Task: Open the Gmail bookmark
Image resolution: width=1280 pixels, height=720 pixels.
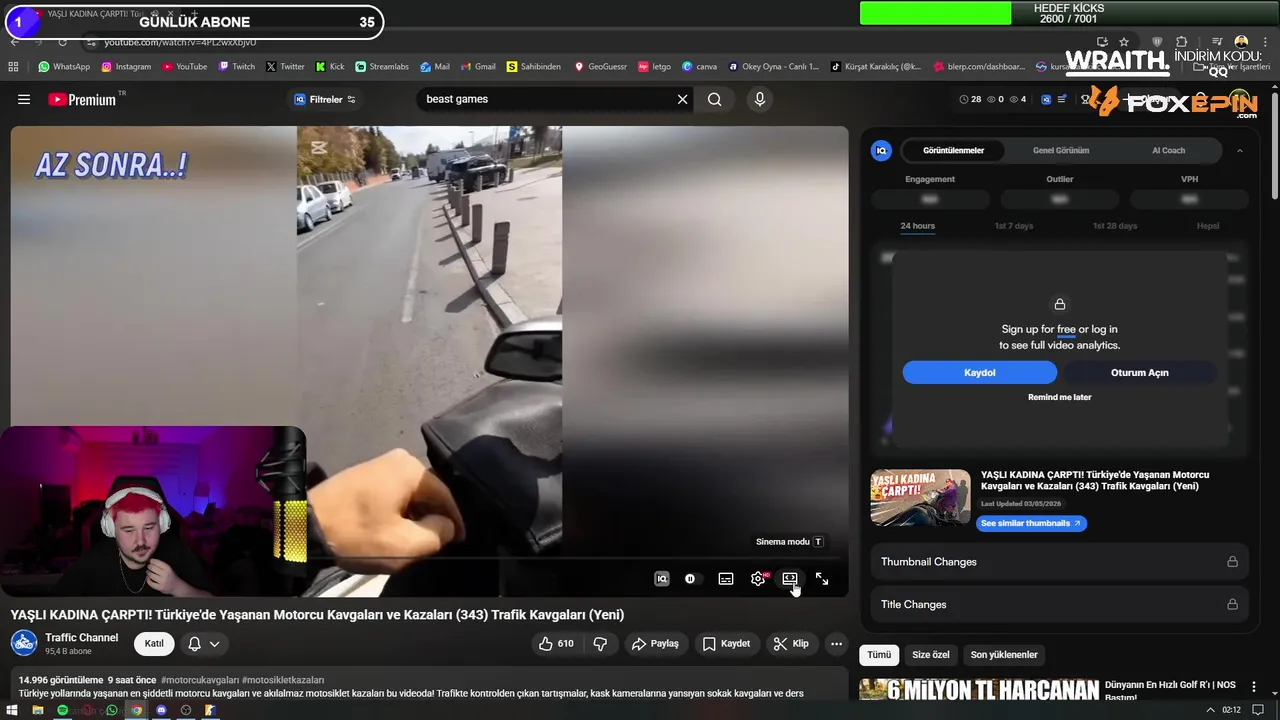Action: click(477, 67)
